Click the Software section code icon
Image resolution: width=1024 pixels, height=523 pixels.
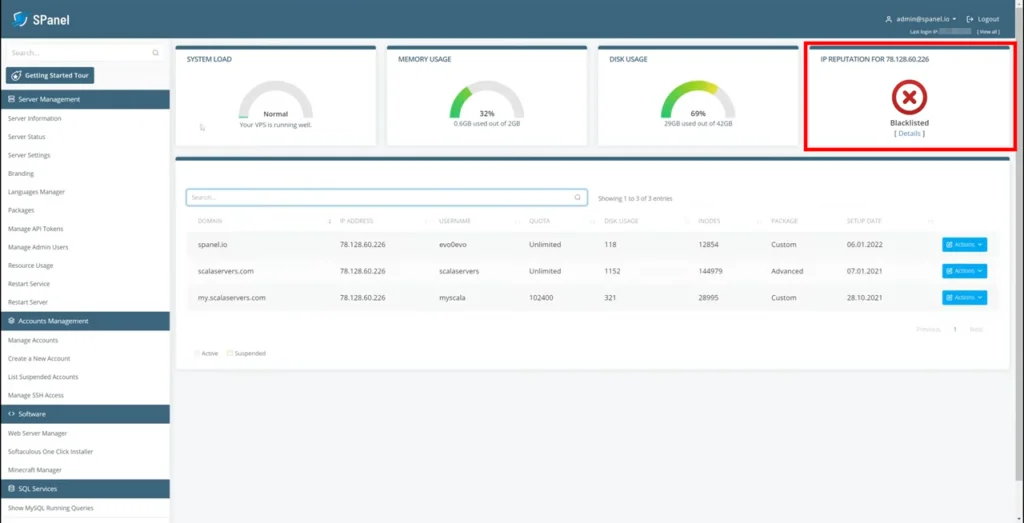click(x=11, y=414)
